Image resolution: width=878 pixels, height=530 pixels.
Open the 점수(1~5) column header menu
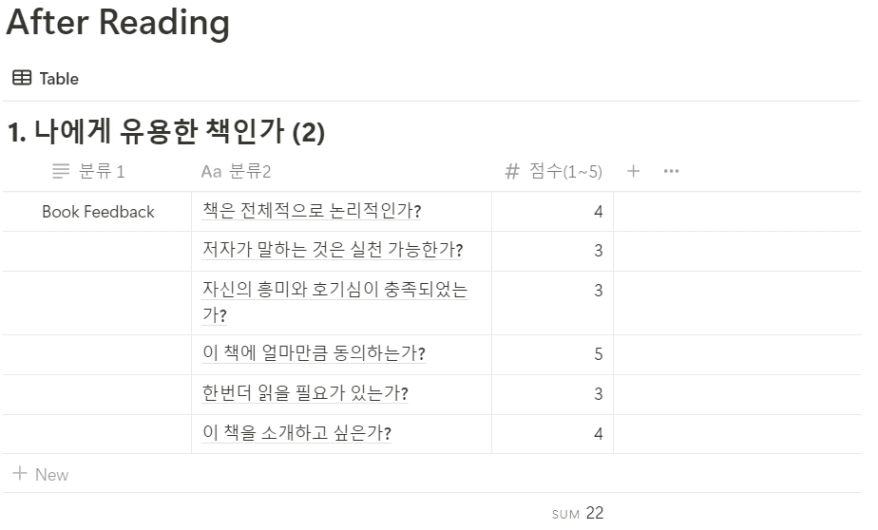553,171
